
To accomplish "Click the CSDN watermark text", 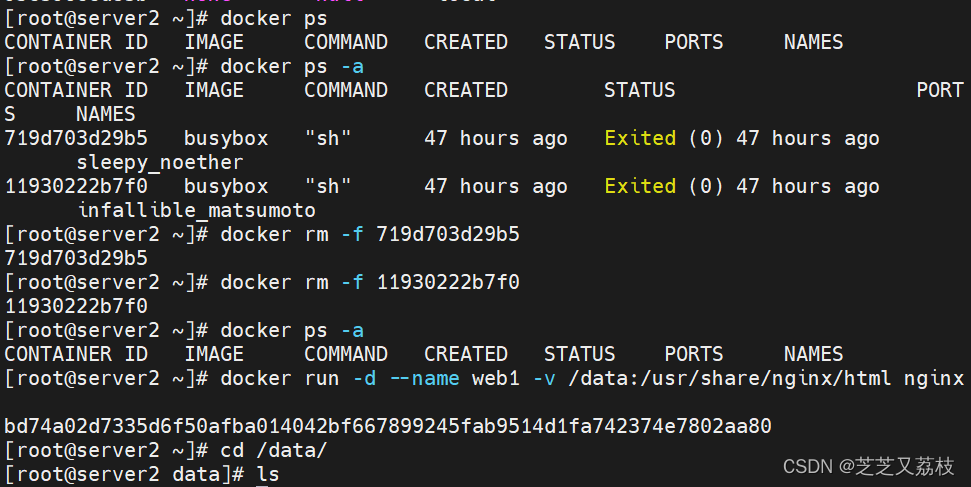I will point(868,466).
